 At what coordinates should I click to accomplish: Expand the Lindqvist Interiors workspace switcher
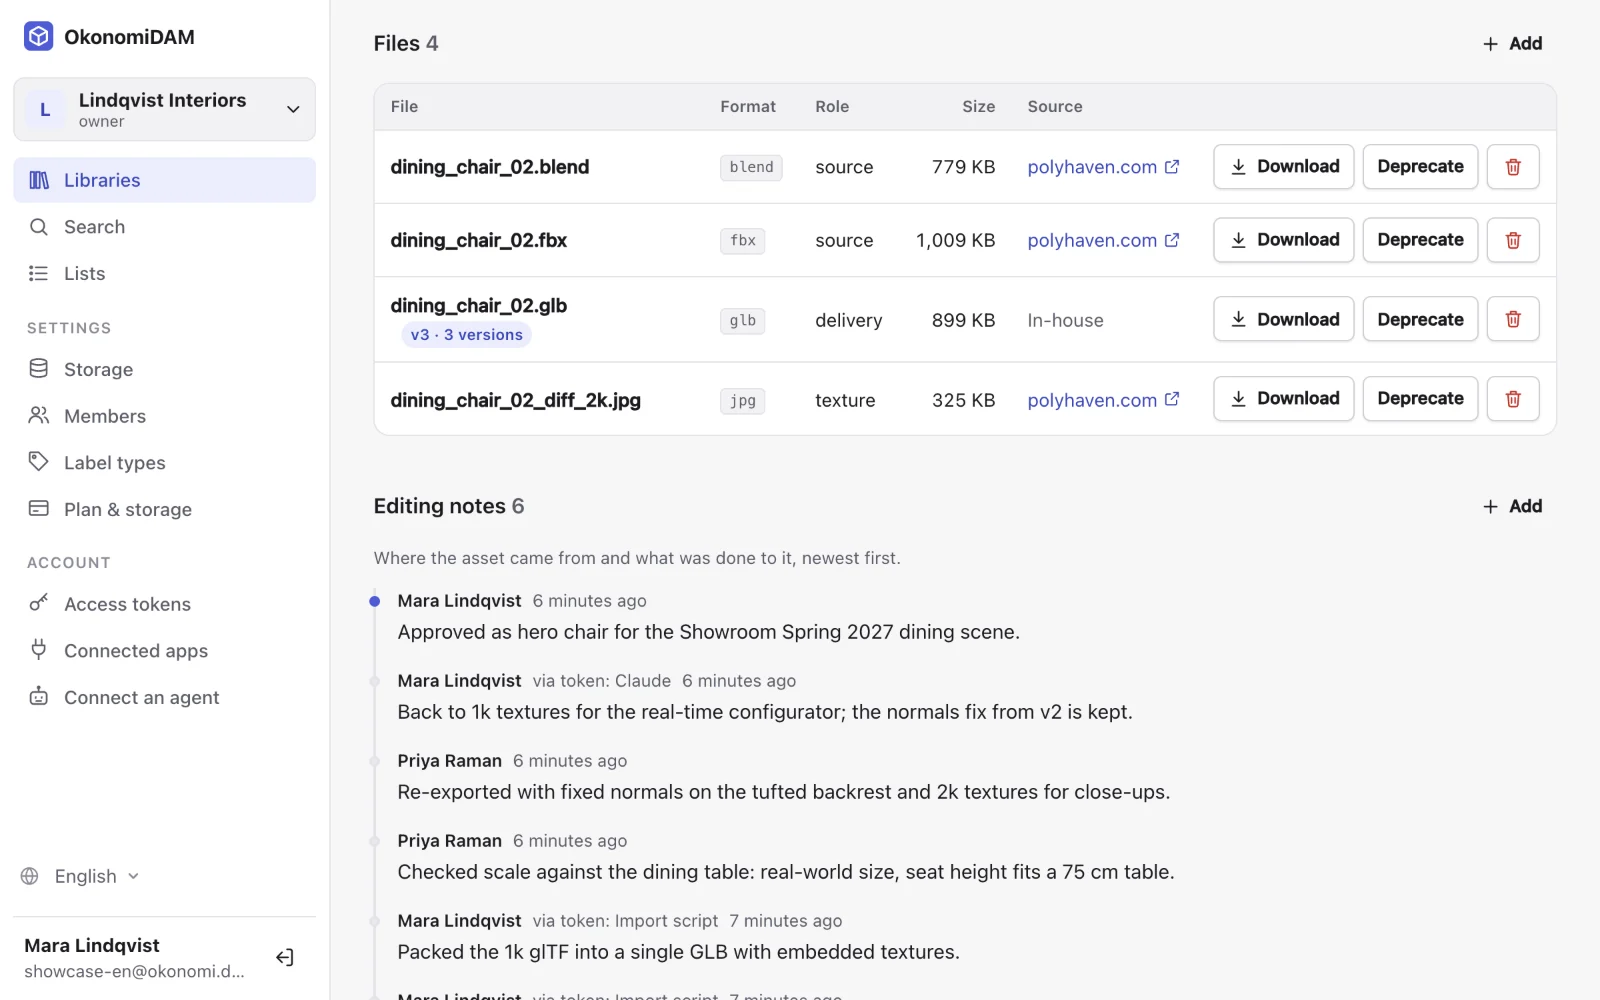(x=165, y=109)
